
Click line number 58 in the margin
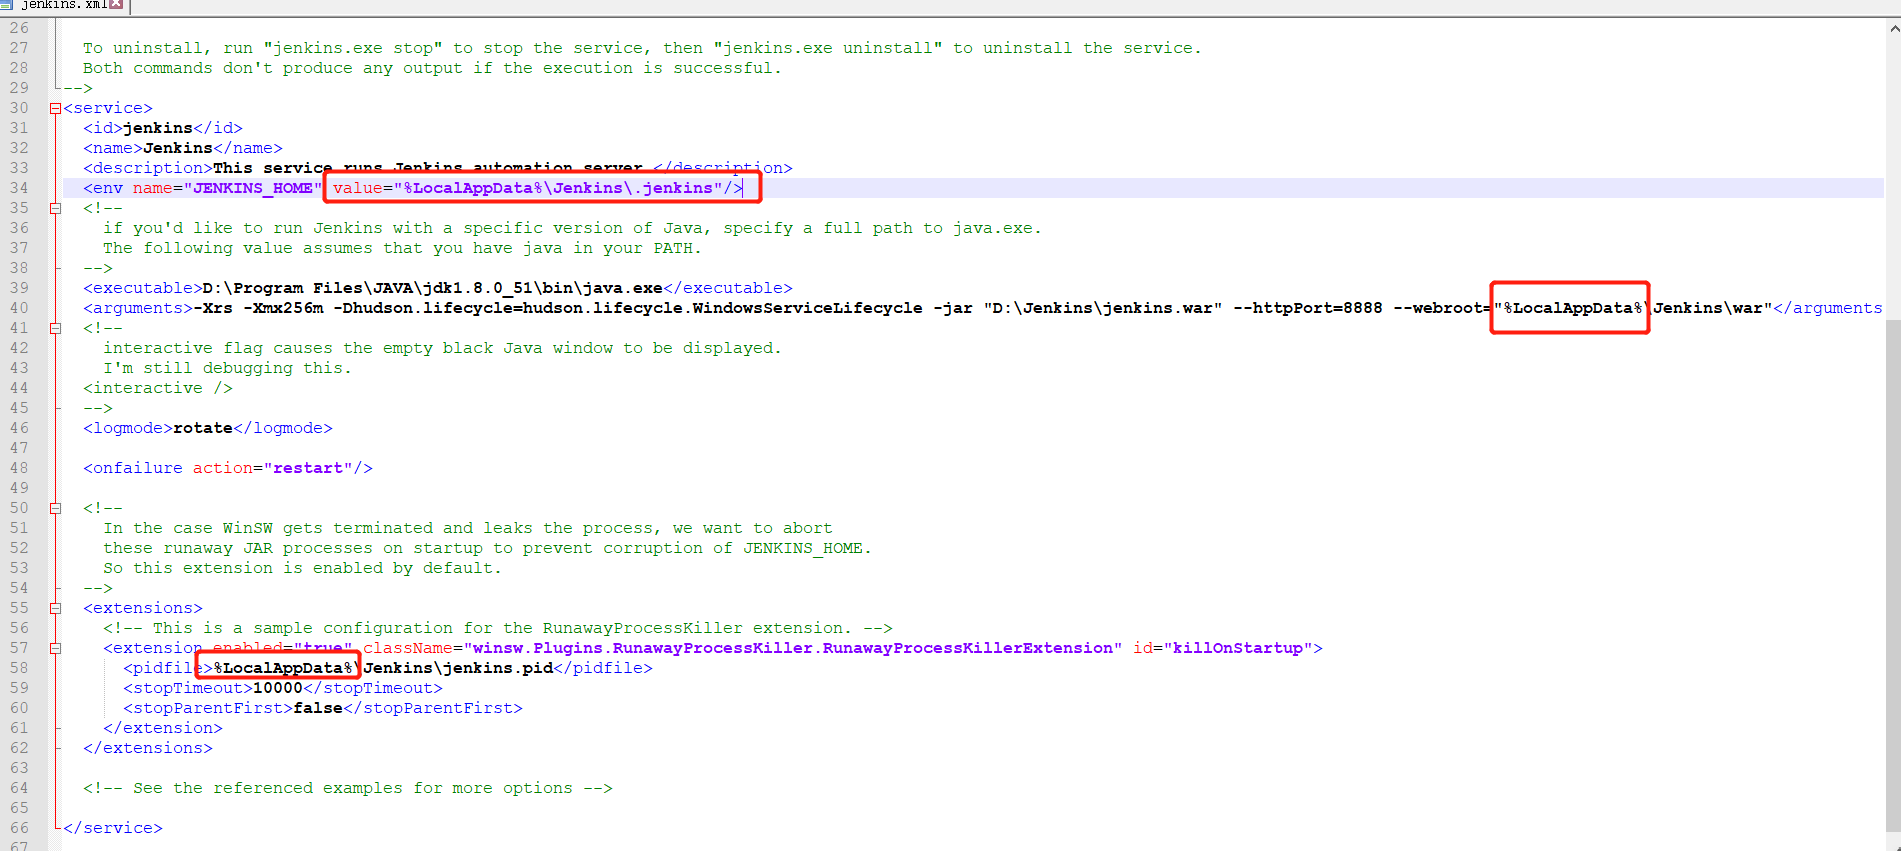pos(19,668)
